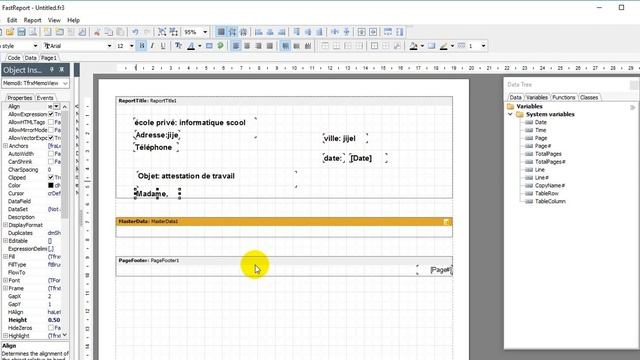Click the Redo icon
The width and height of the screenshot is (640, 360).
coord(147,32)
